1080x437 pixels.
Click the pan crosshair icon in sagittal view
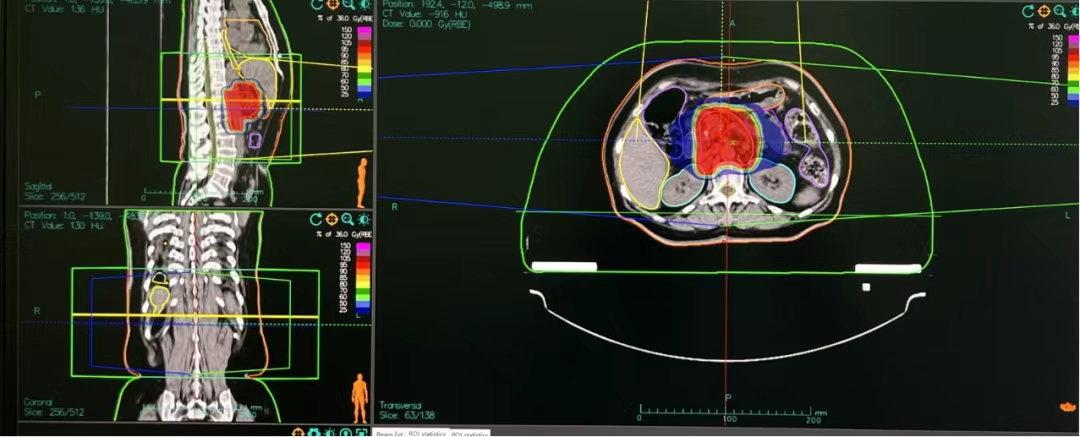pyautogui.click(x=332, y=8)
